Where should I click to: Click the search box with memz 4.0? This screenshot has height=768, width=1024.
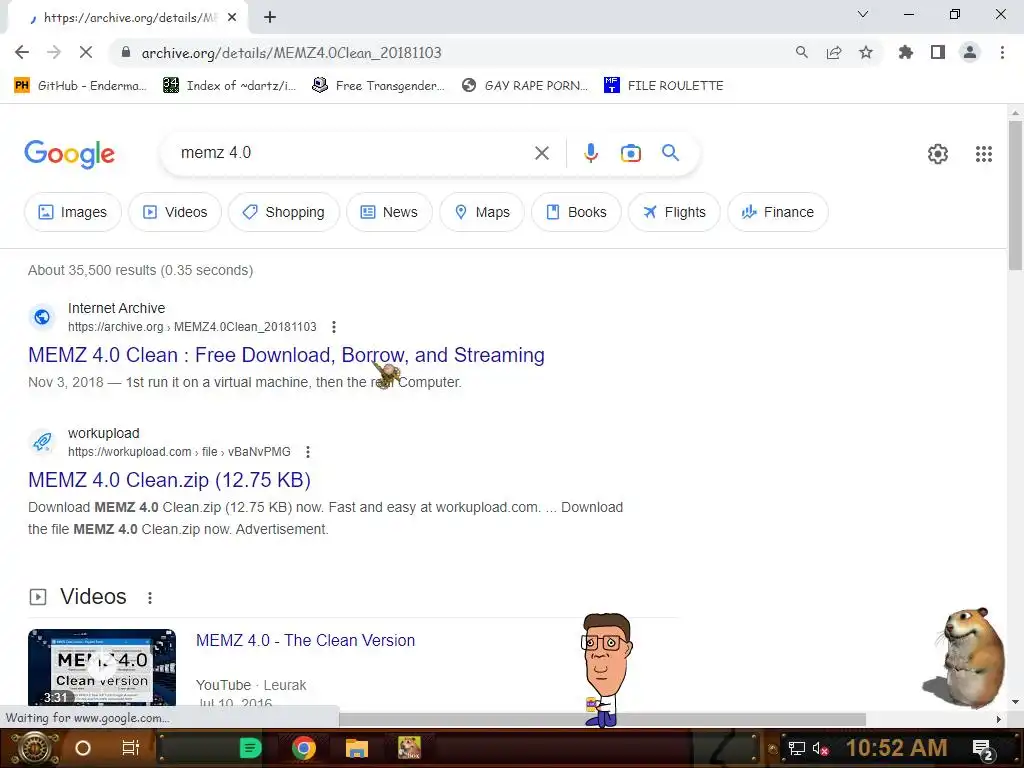click(353, 153)
